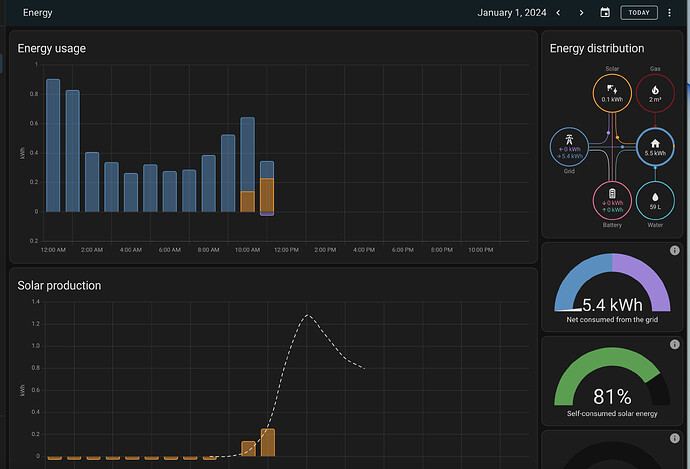Viewport: 690px width, 469px height.
Task: Click the 1:00 AM energy usage bar
Action: 73,151
